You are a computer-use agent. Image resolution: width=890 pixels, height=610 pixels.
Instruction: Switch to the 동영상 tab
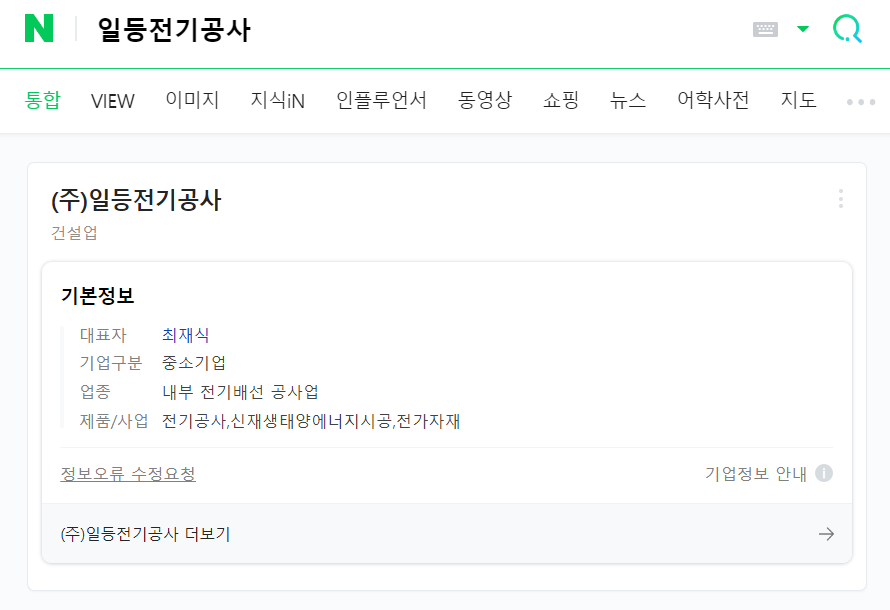tap(485, 100)
